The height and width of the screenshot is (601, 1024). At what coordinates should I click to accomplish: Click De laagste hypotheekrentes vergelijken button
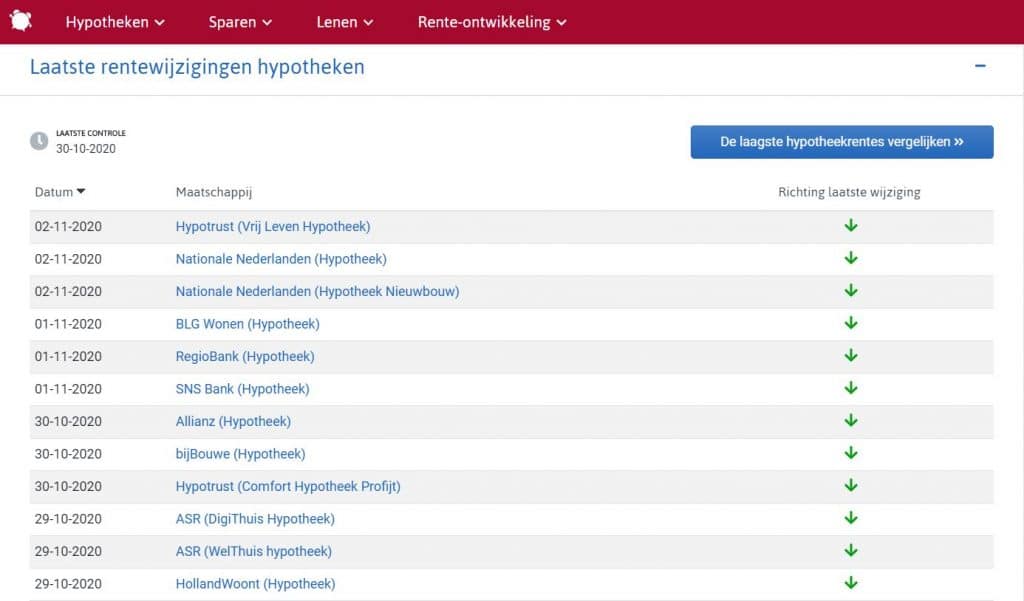click(842, 142)
